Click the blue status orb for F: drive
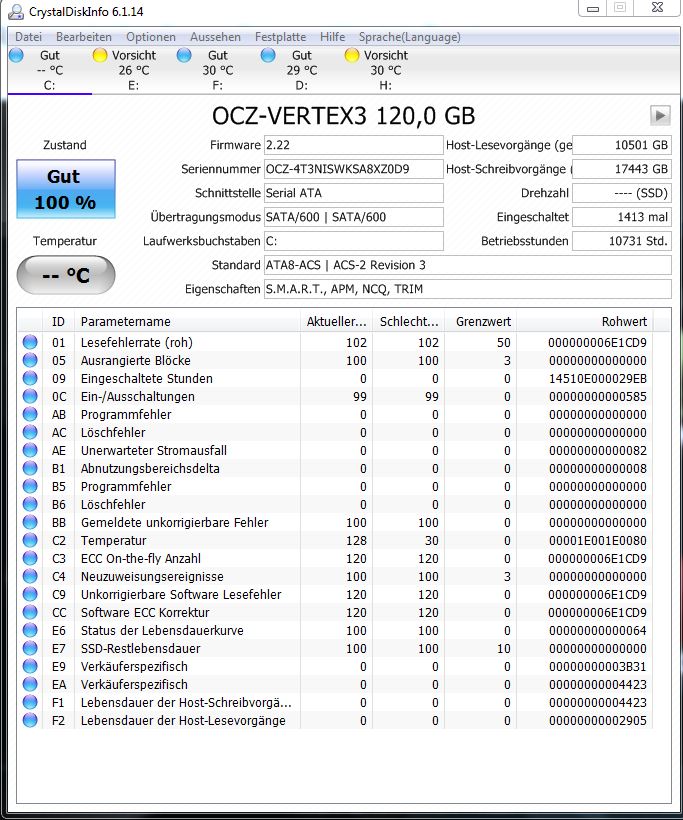The height and width of the screenshot is (820, 683). [184, 55]
